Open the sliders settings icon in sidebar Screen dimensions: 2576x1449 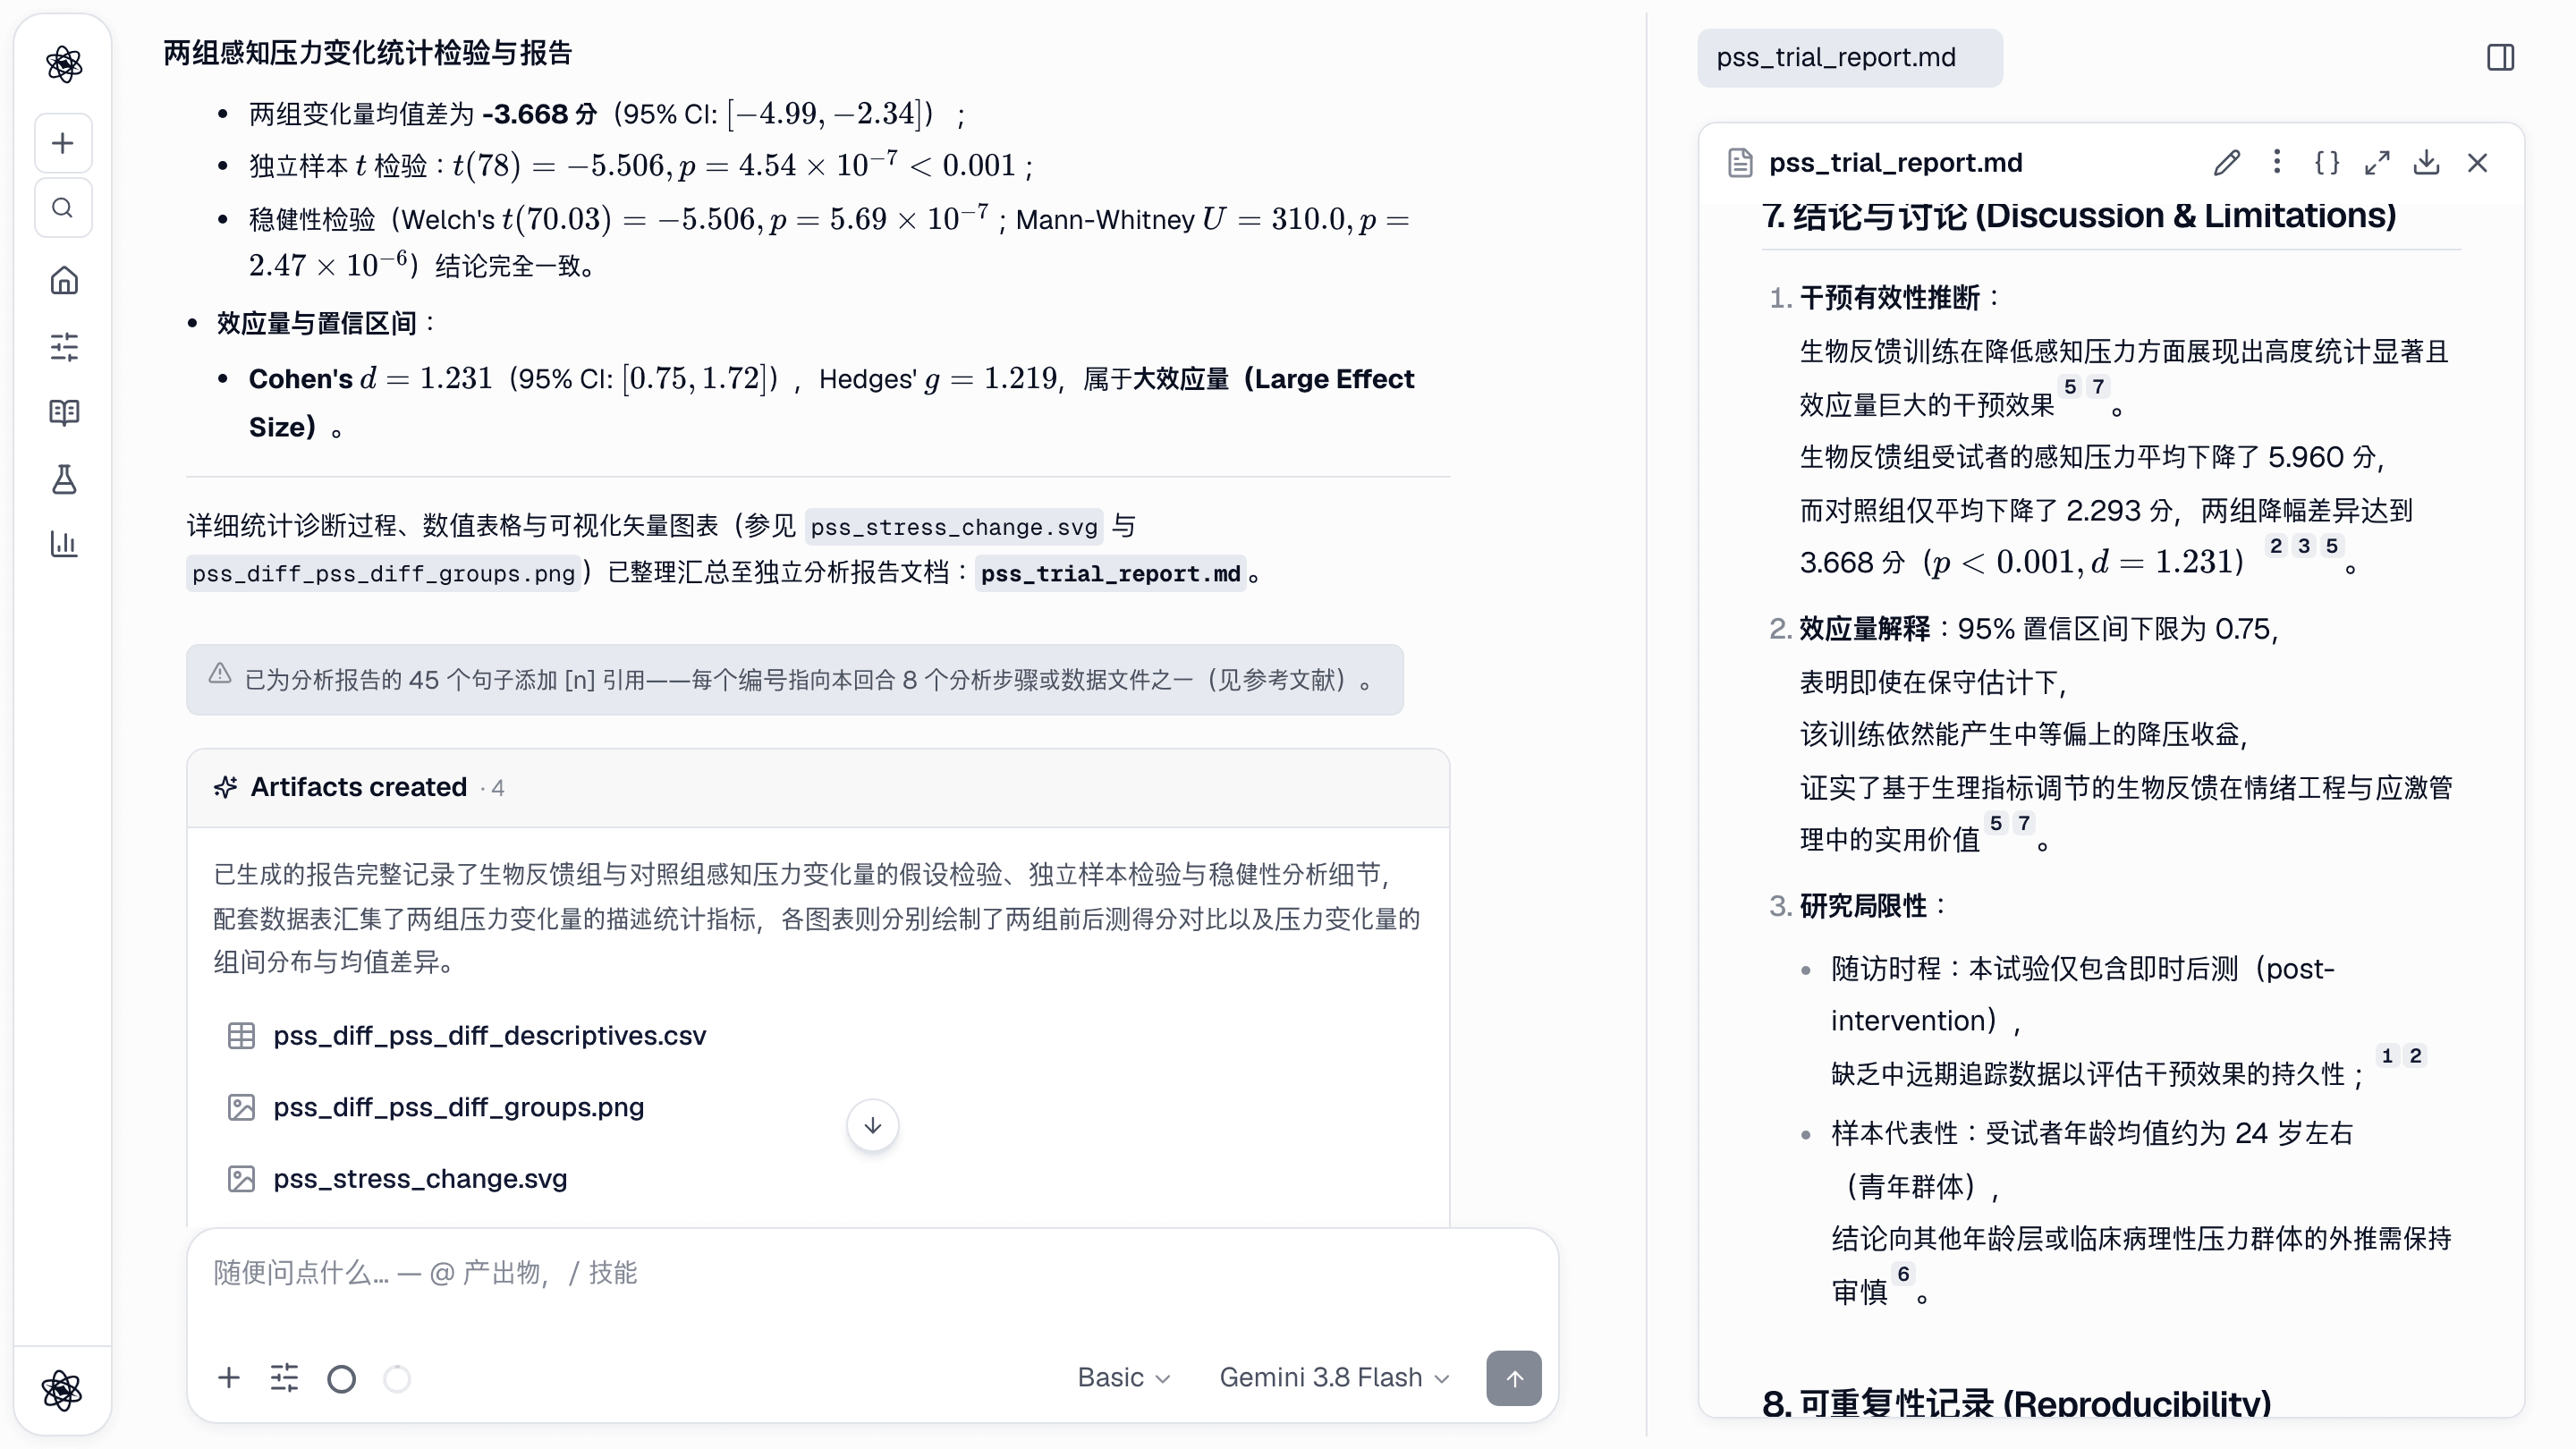(x=63, y=346)
